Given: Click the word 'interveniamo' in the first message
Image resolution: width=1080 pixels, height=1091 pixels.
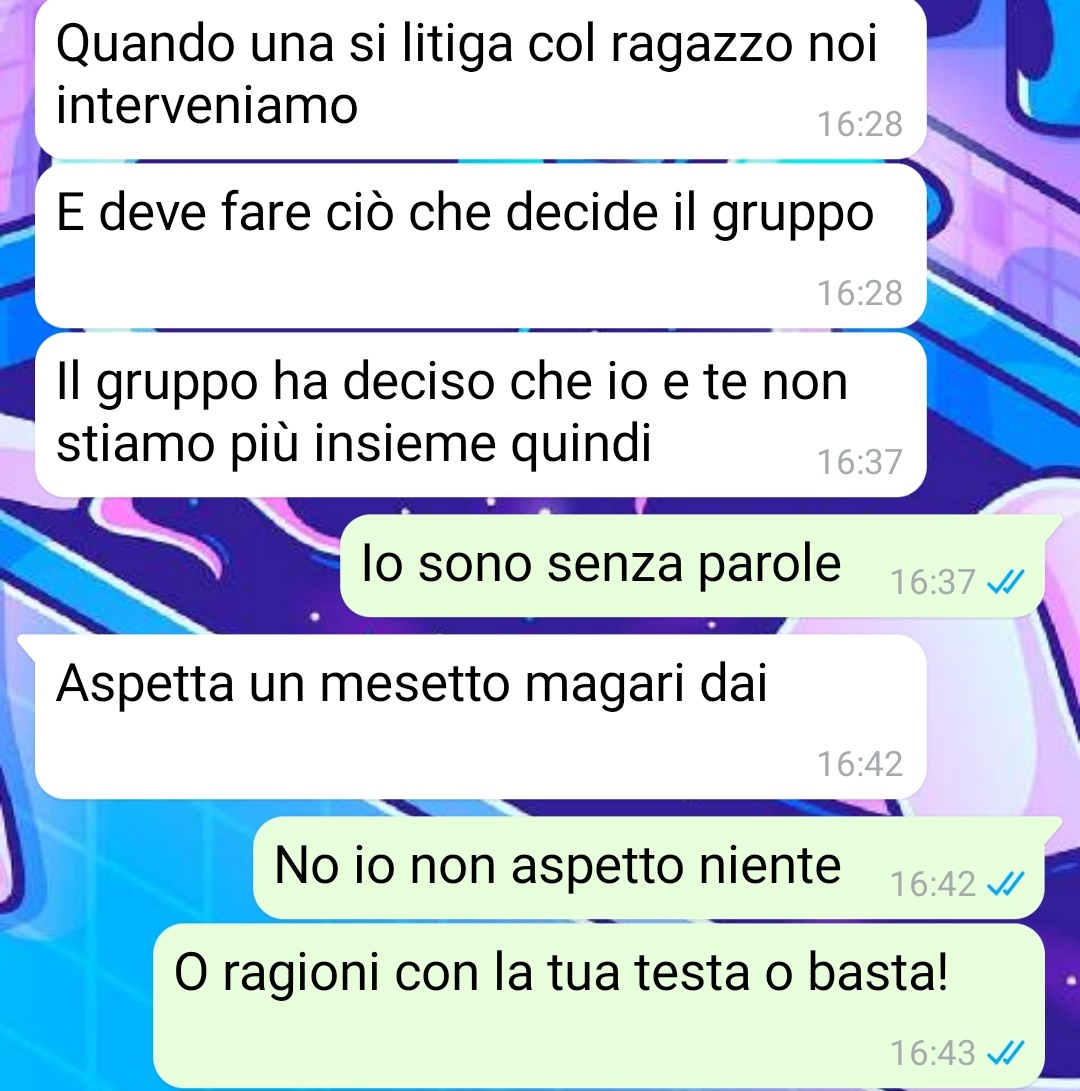Looking at the screenshot, I should pos(207,106).
